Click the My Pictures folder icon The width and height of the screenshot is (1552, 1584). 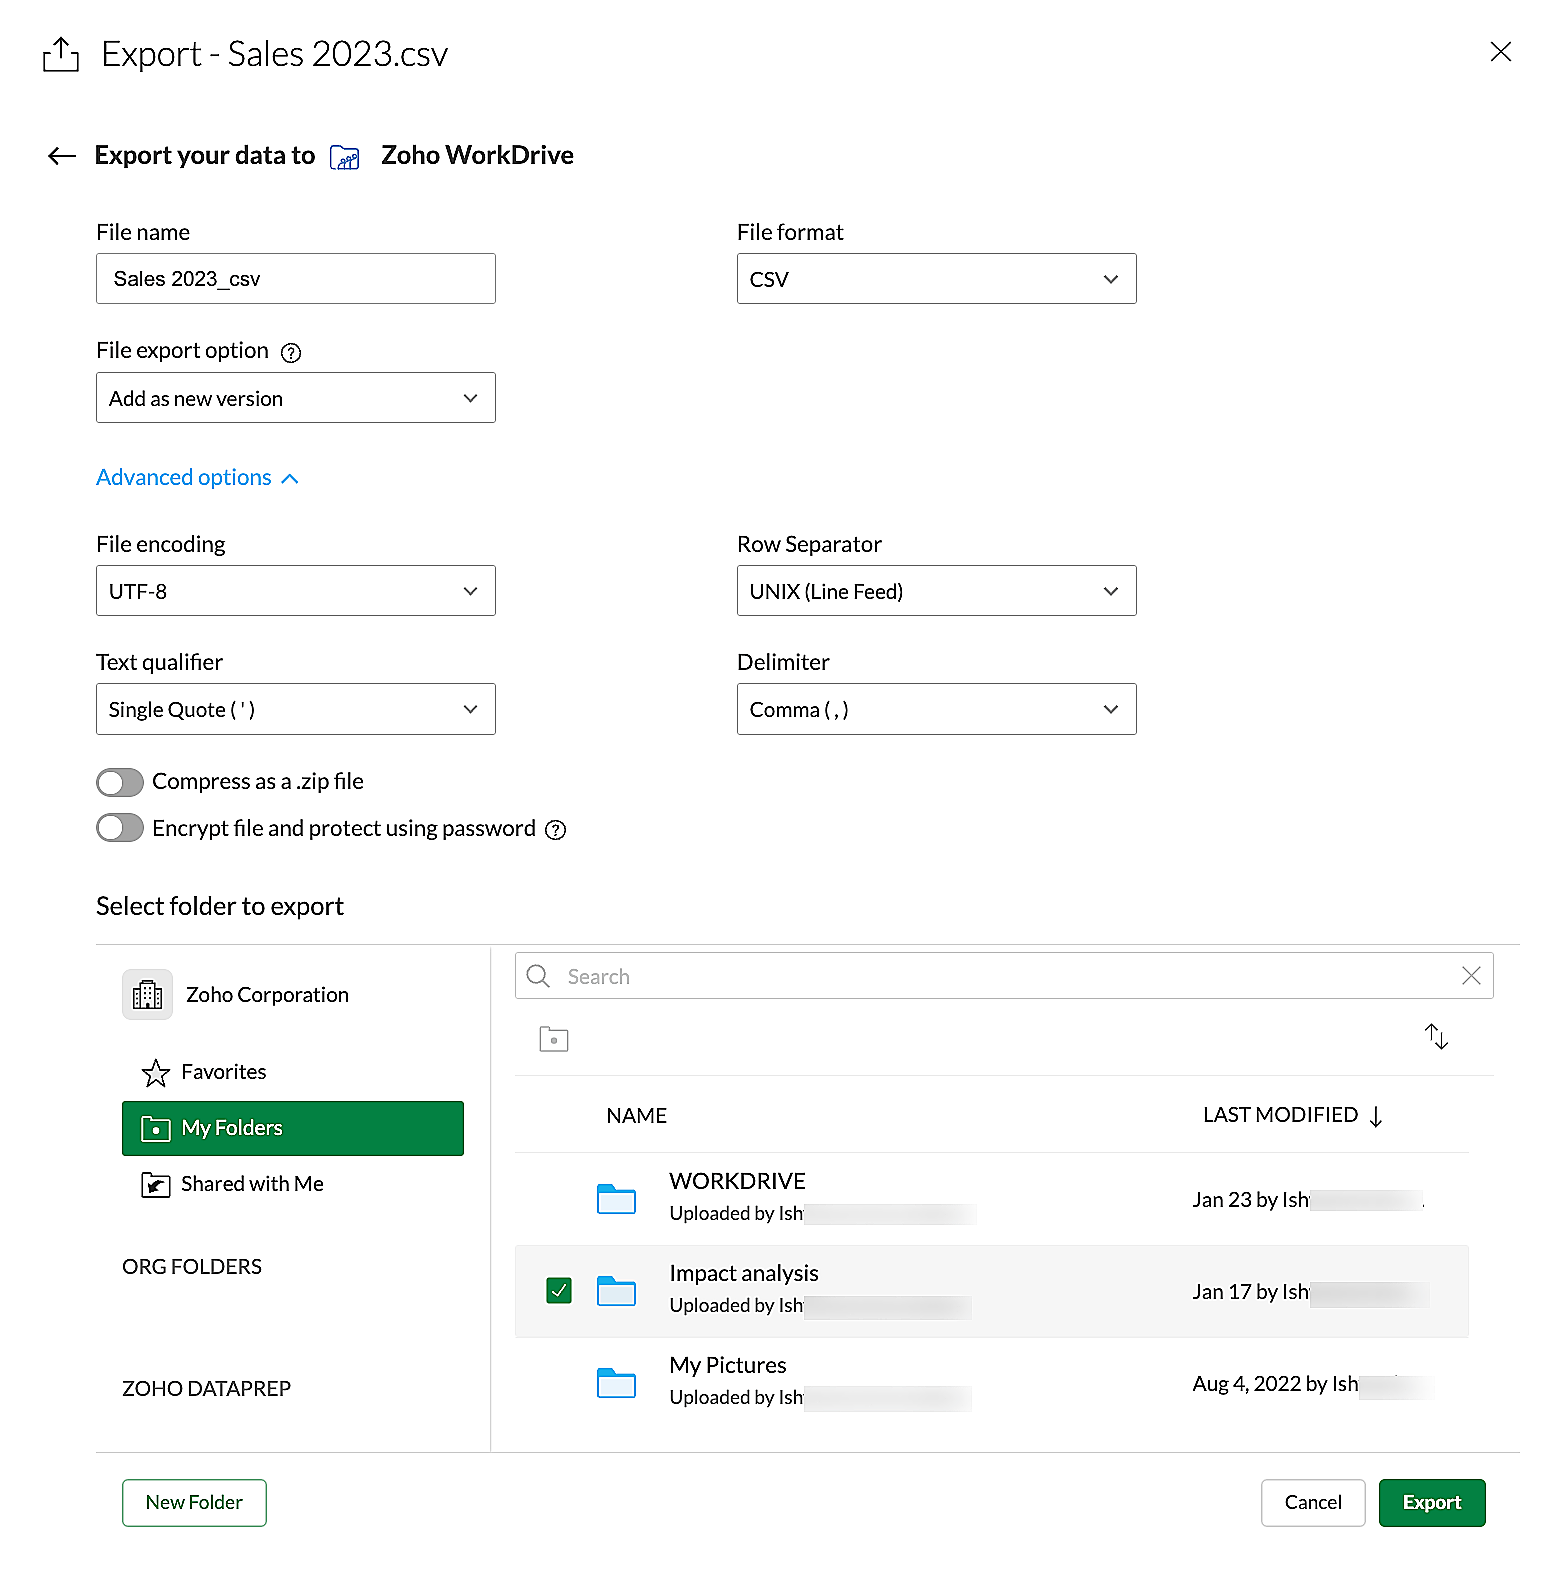click(x=616, y=1382)
